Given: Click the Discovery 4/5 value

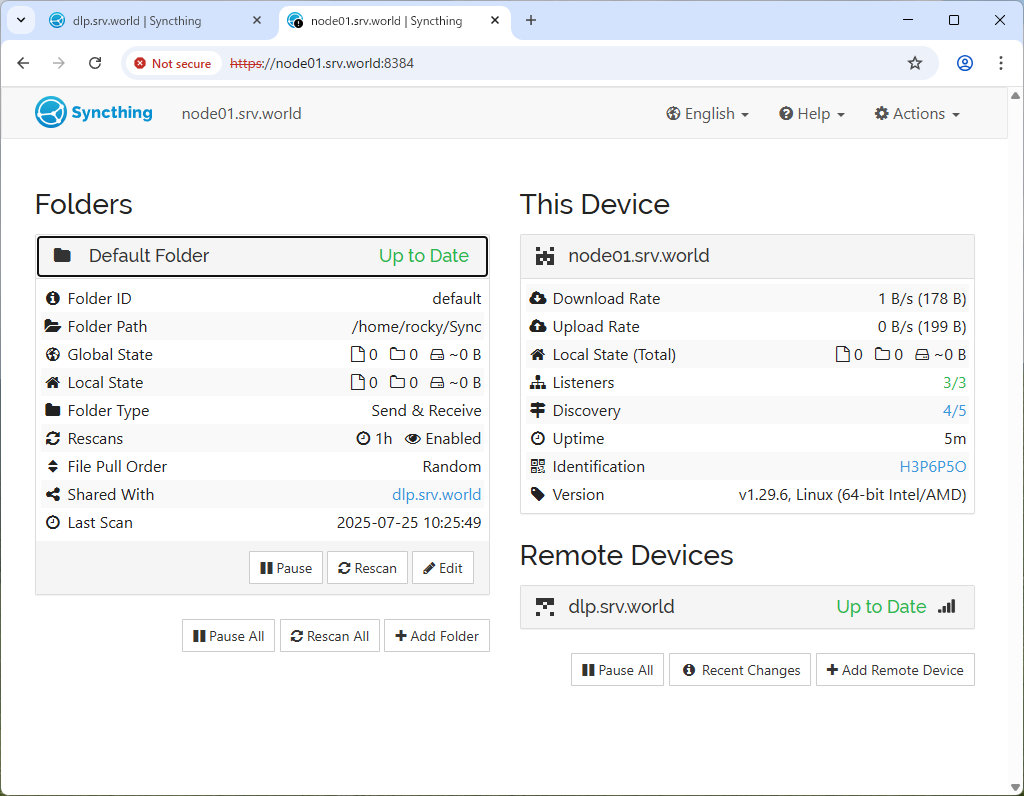Looking at the screenshot, I should point(954,410).
